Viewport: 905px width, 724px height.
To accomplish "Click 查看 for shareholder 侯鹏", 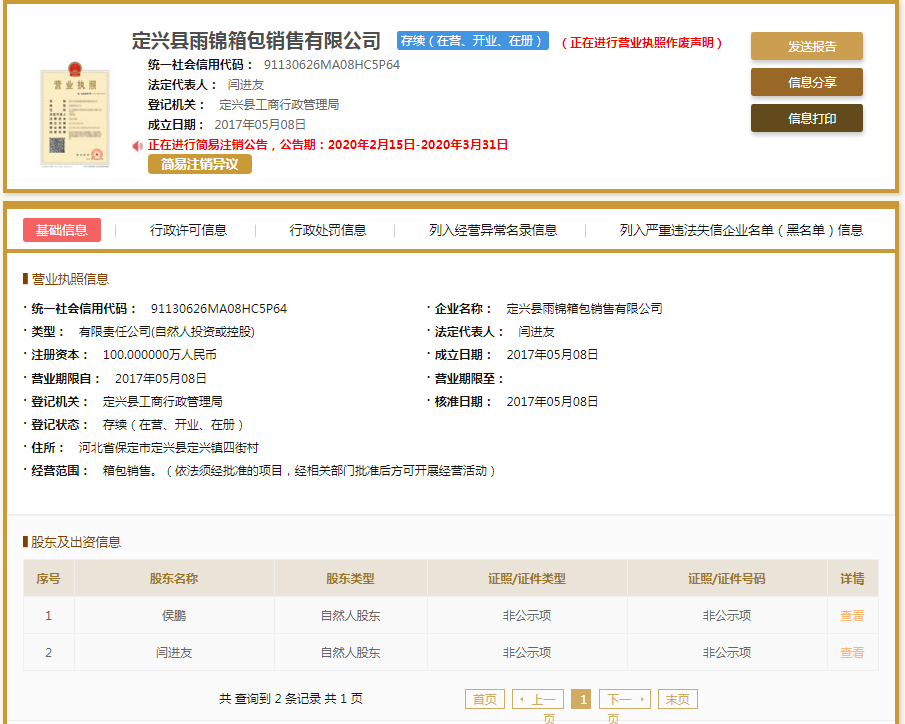I will click(851, 616).
